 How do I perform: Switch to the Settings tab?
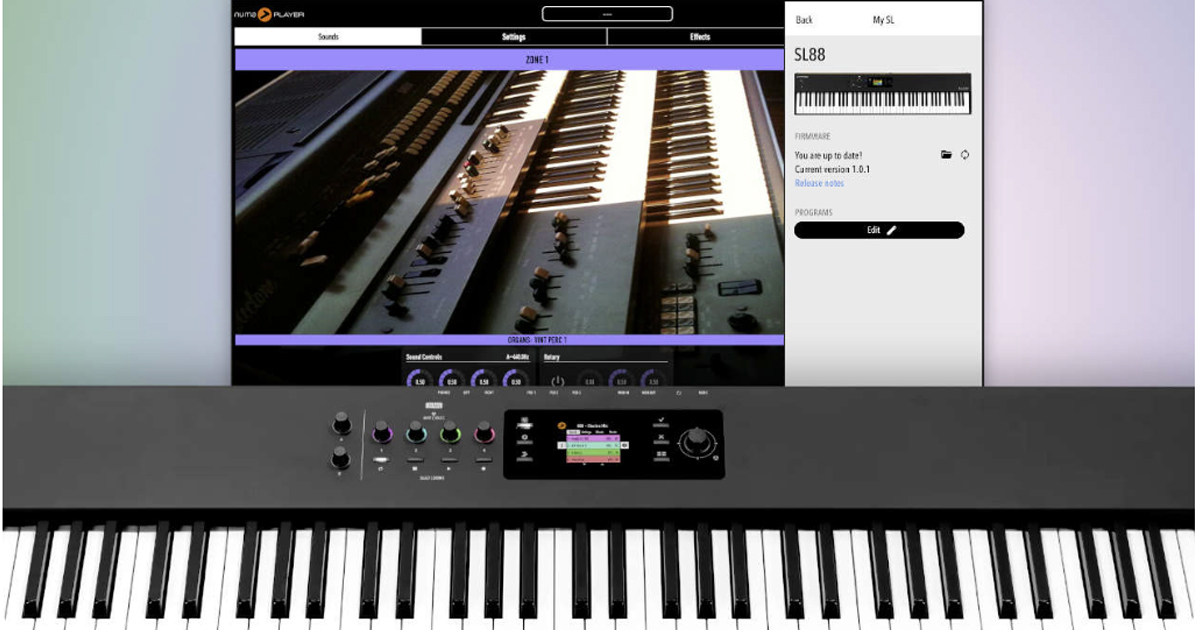[514, 37]
